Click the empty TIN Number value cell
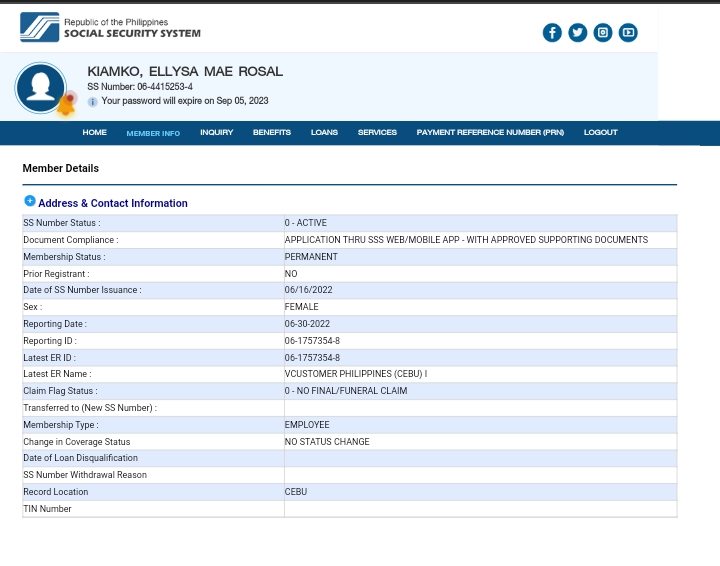 pos(480,509)
